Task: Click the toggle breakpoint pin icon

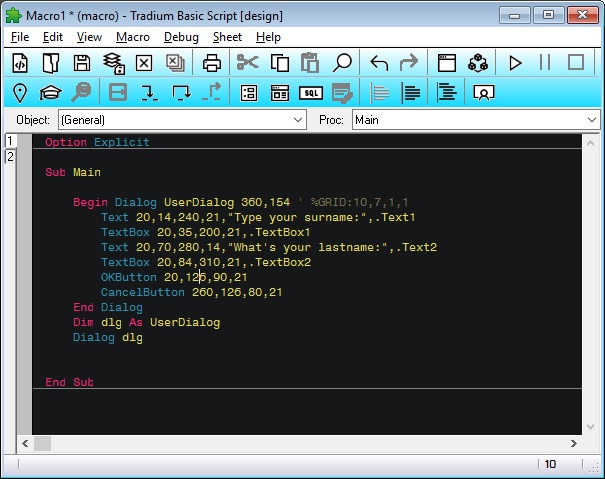Action: (x=20, y=92)
